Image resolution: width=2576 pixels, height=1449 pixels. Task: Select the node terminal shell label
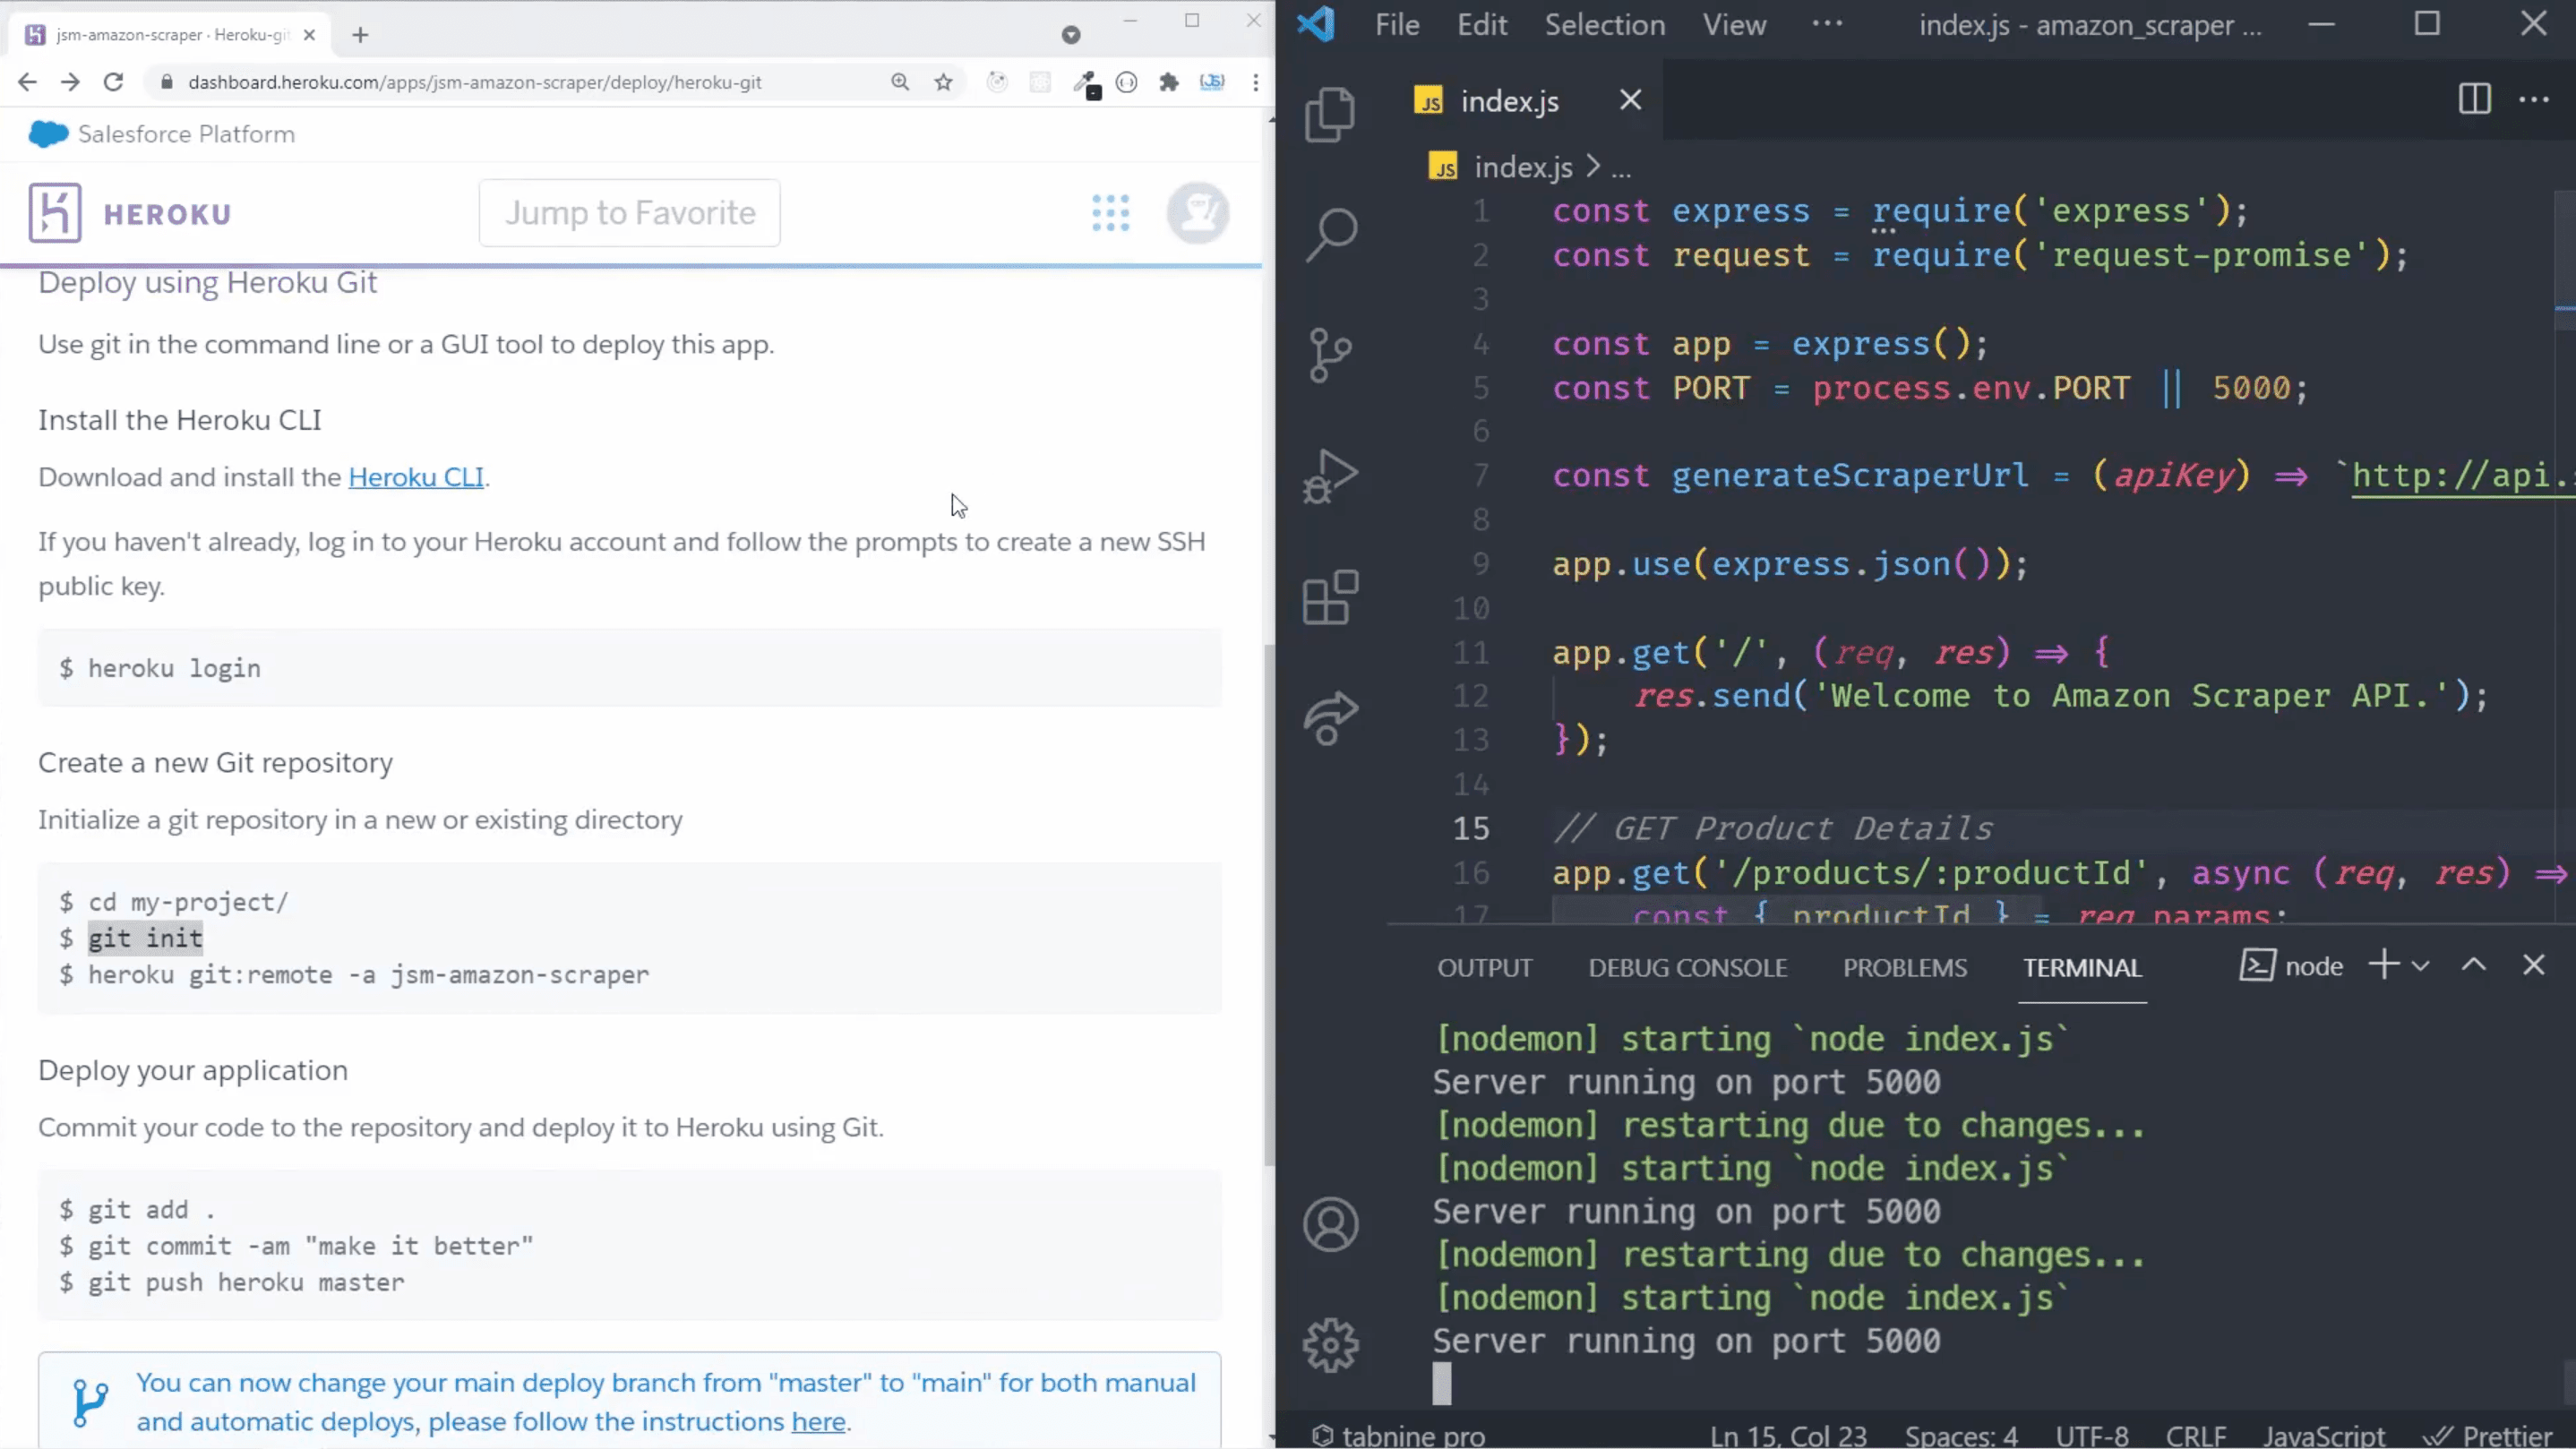[x=2291, y=966]
